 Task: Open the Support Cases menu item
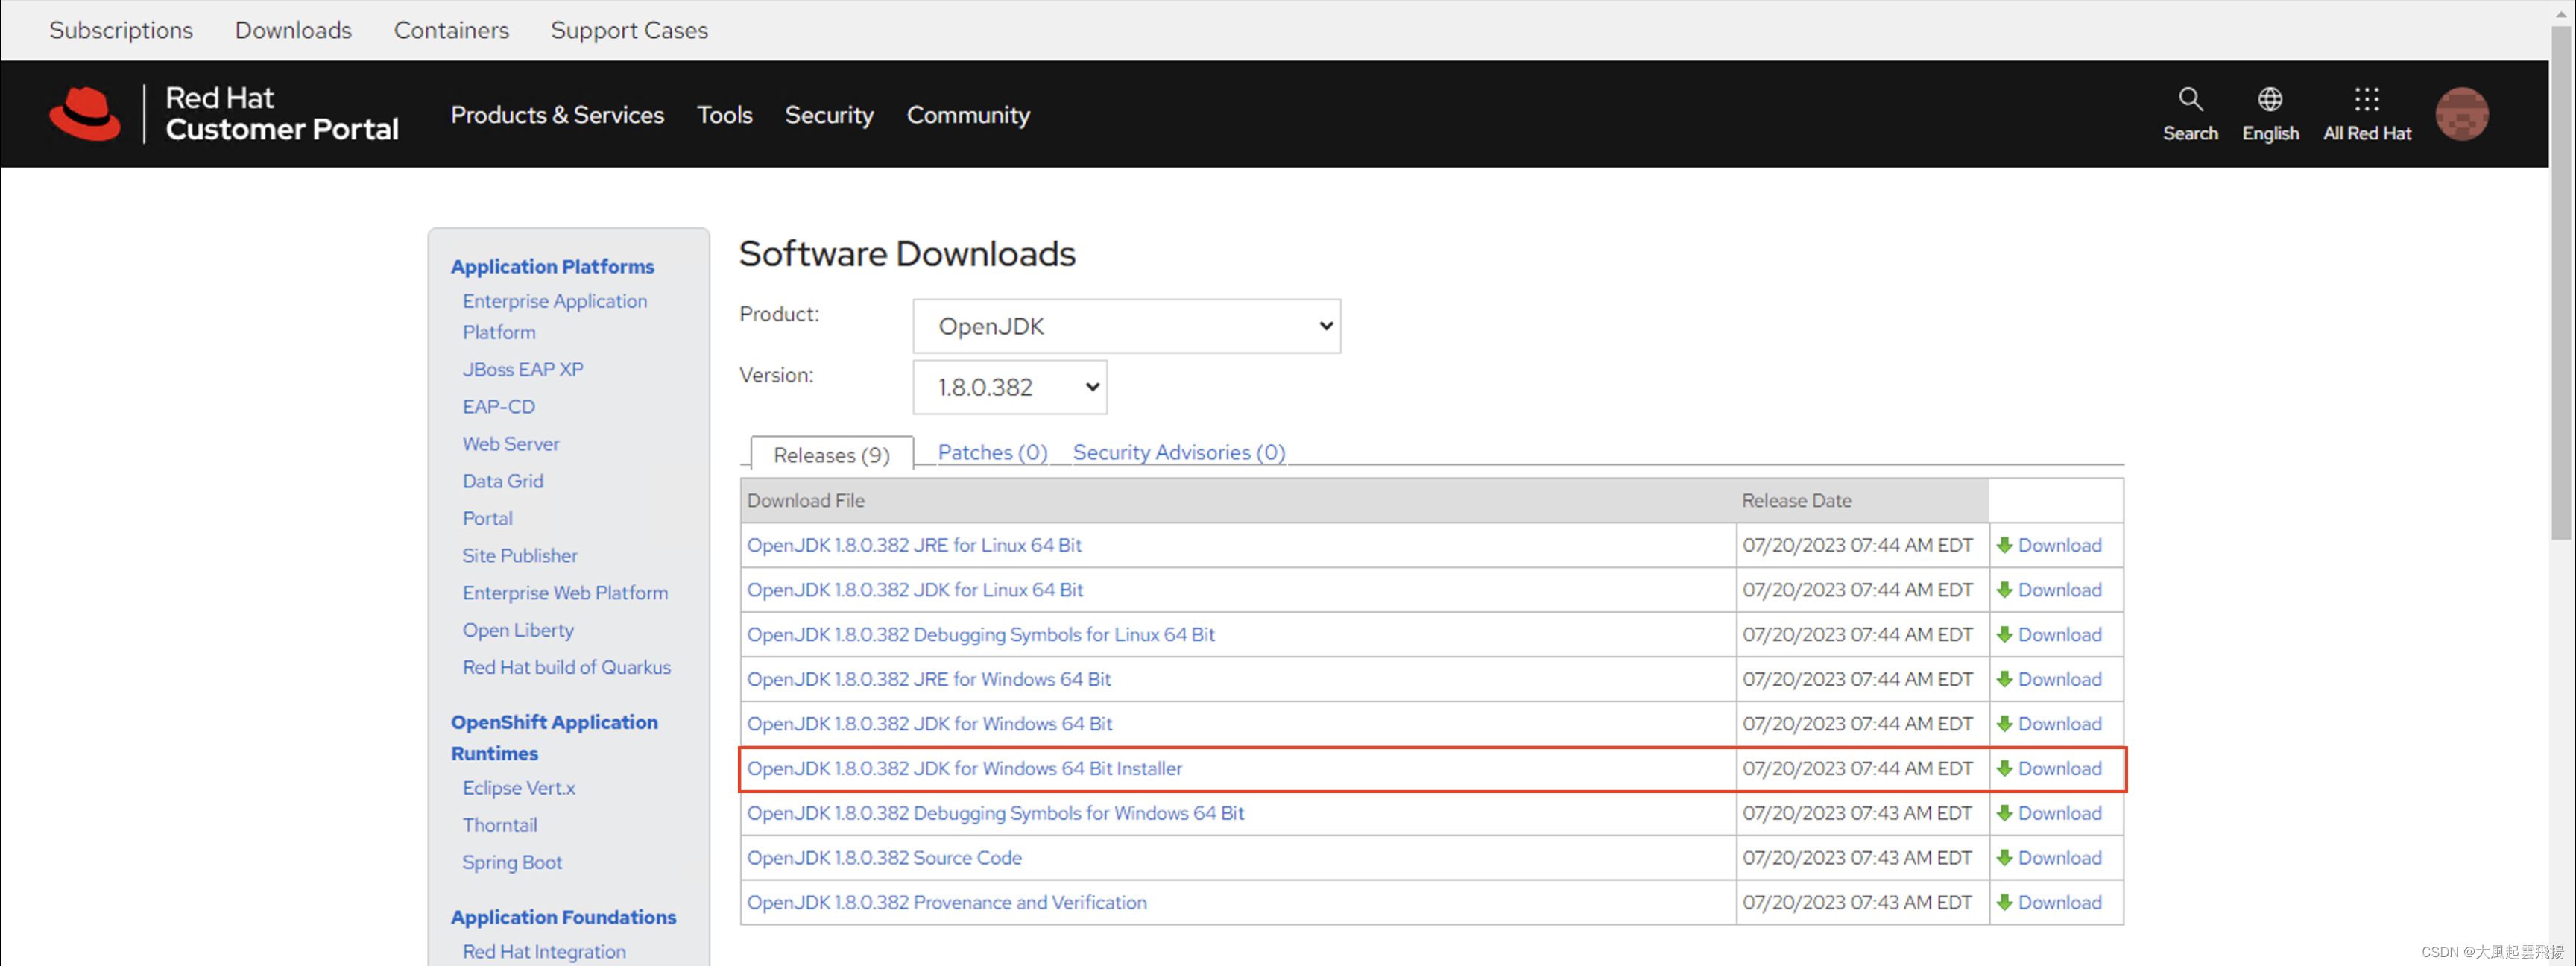tap(629, 30)
